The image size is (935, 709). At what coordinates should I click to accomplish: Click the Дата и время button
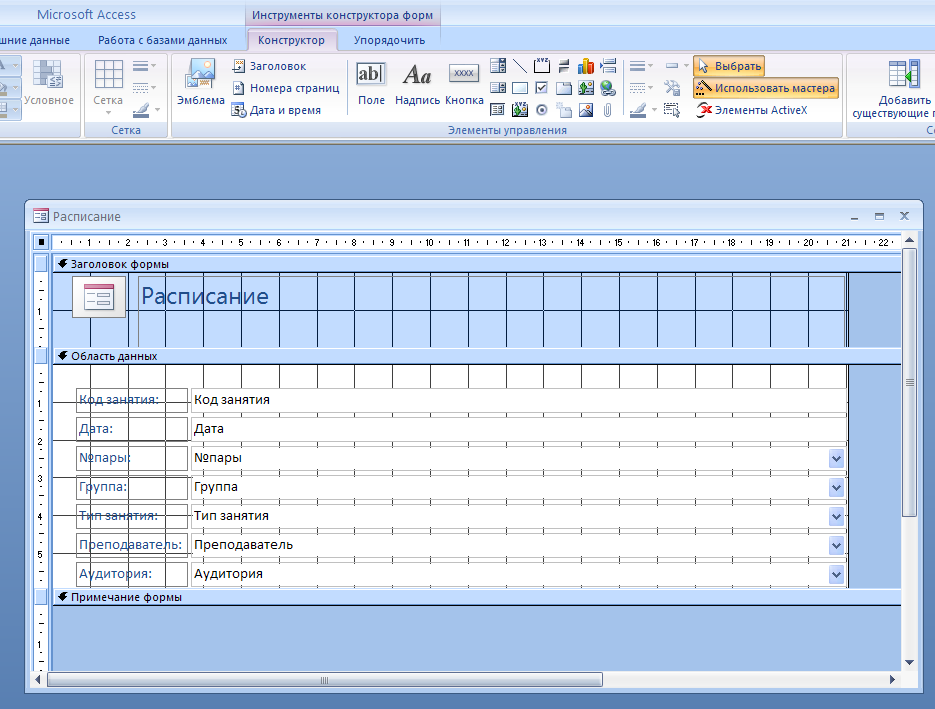click(x=276, y=110)
